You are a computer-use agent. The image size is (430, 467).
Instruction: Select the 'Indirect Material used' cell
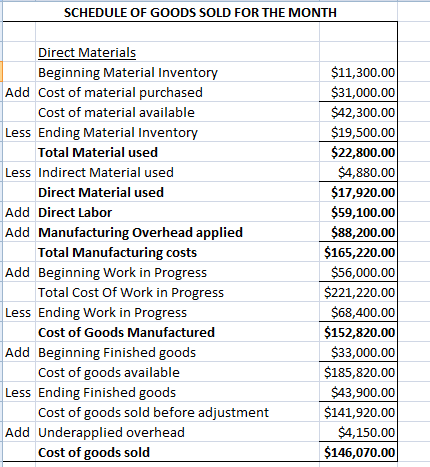(177, 172)
